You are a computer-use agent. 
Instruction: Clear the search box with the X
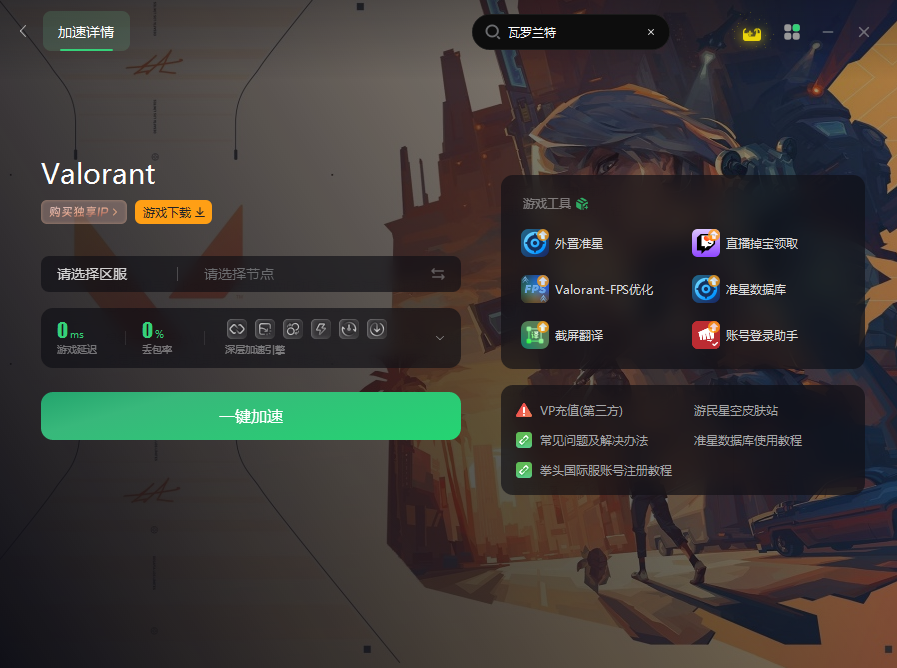pyautogui.click(x=650, y=32)
